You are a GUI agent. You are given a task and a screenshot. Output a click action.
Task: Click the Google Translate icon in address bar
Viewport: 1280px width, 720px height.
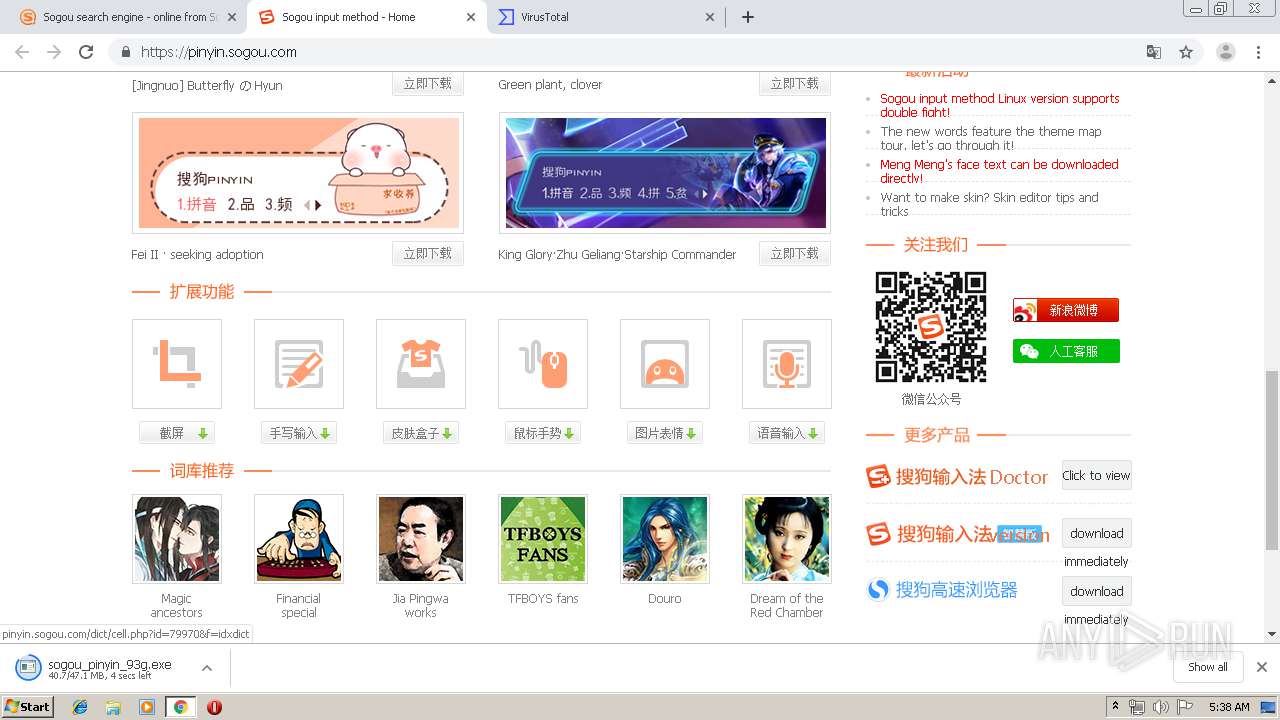[x=1154, y=52]
